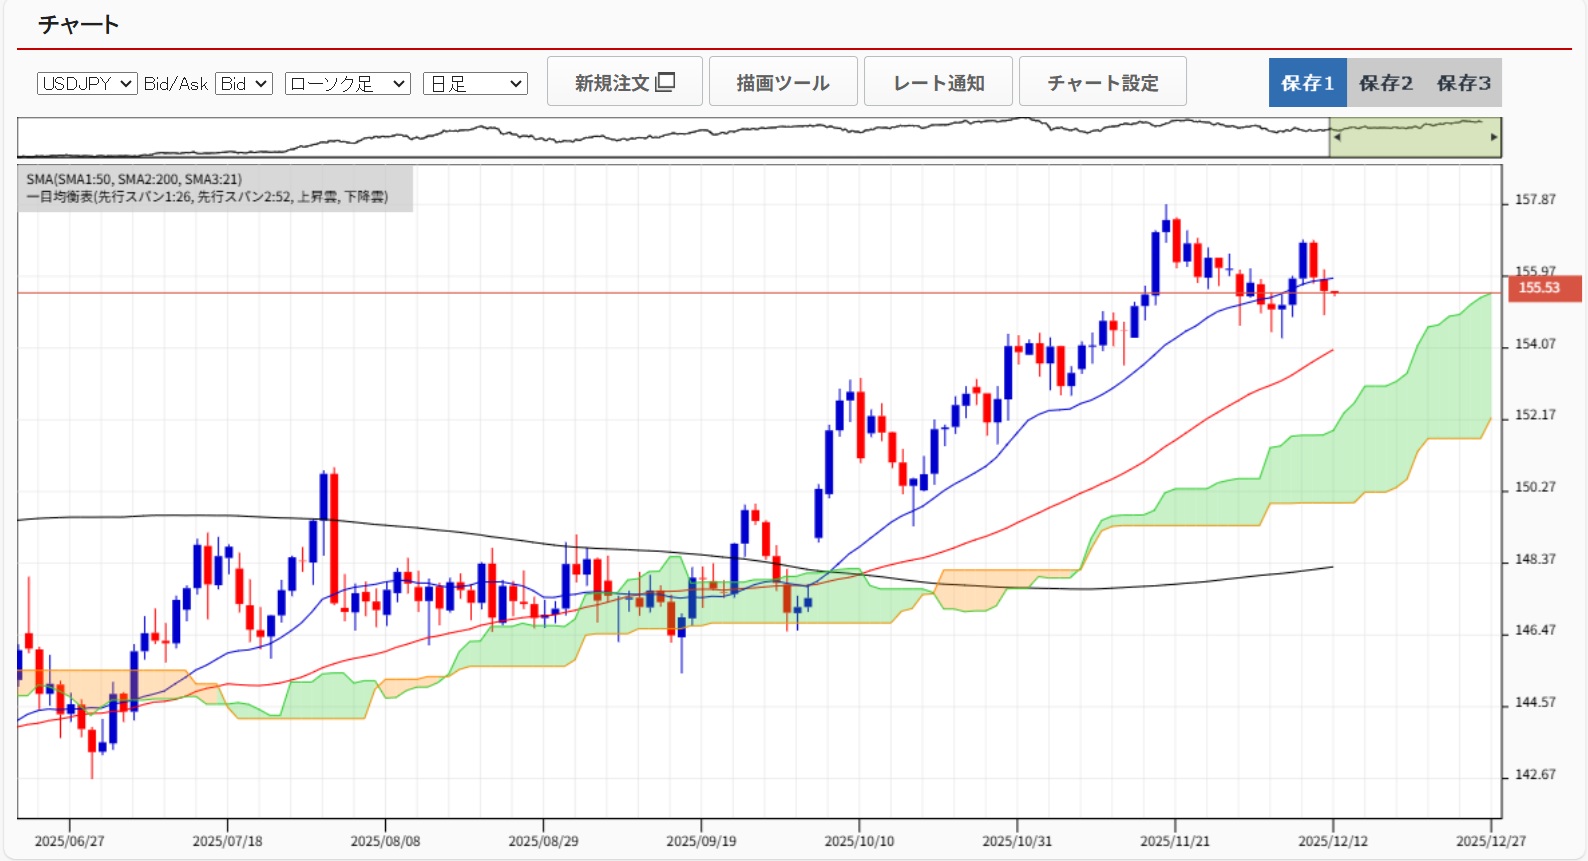
Task: Change the 日足 timeframe dropdown
Action: (x=475, y=84)
